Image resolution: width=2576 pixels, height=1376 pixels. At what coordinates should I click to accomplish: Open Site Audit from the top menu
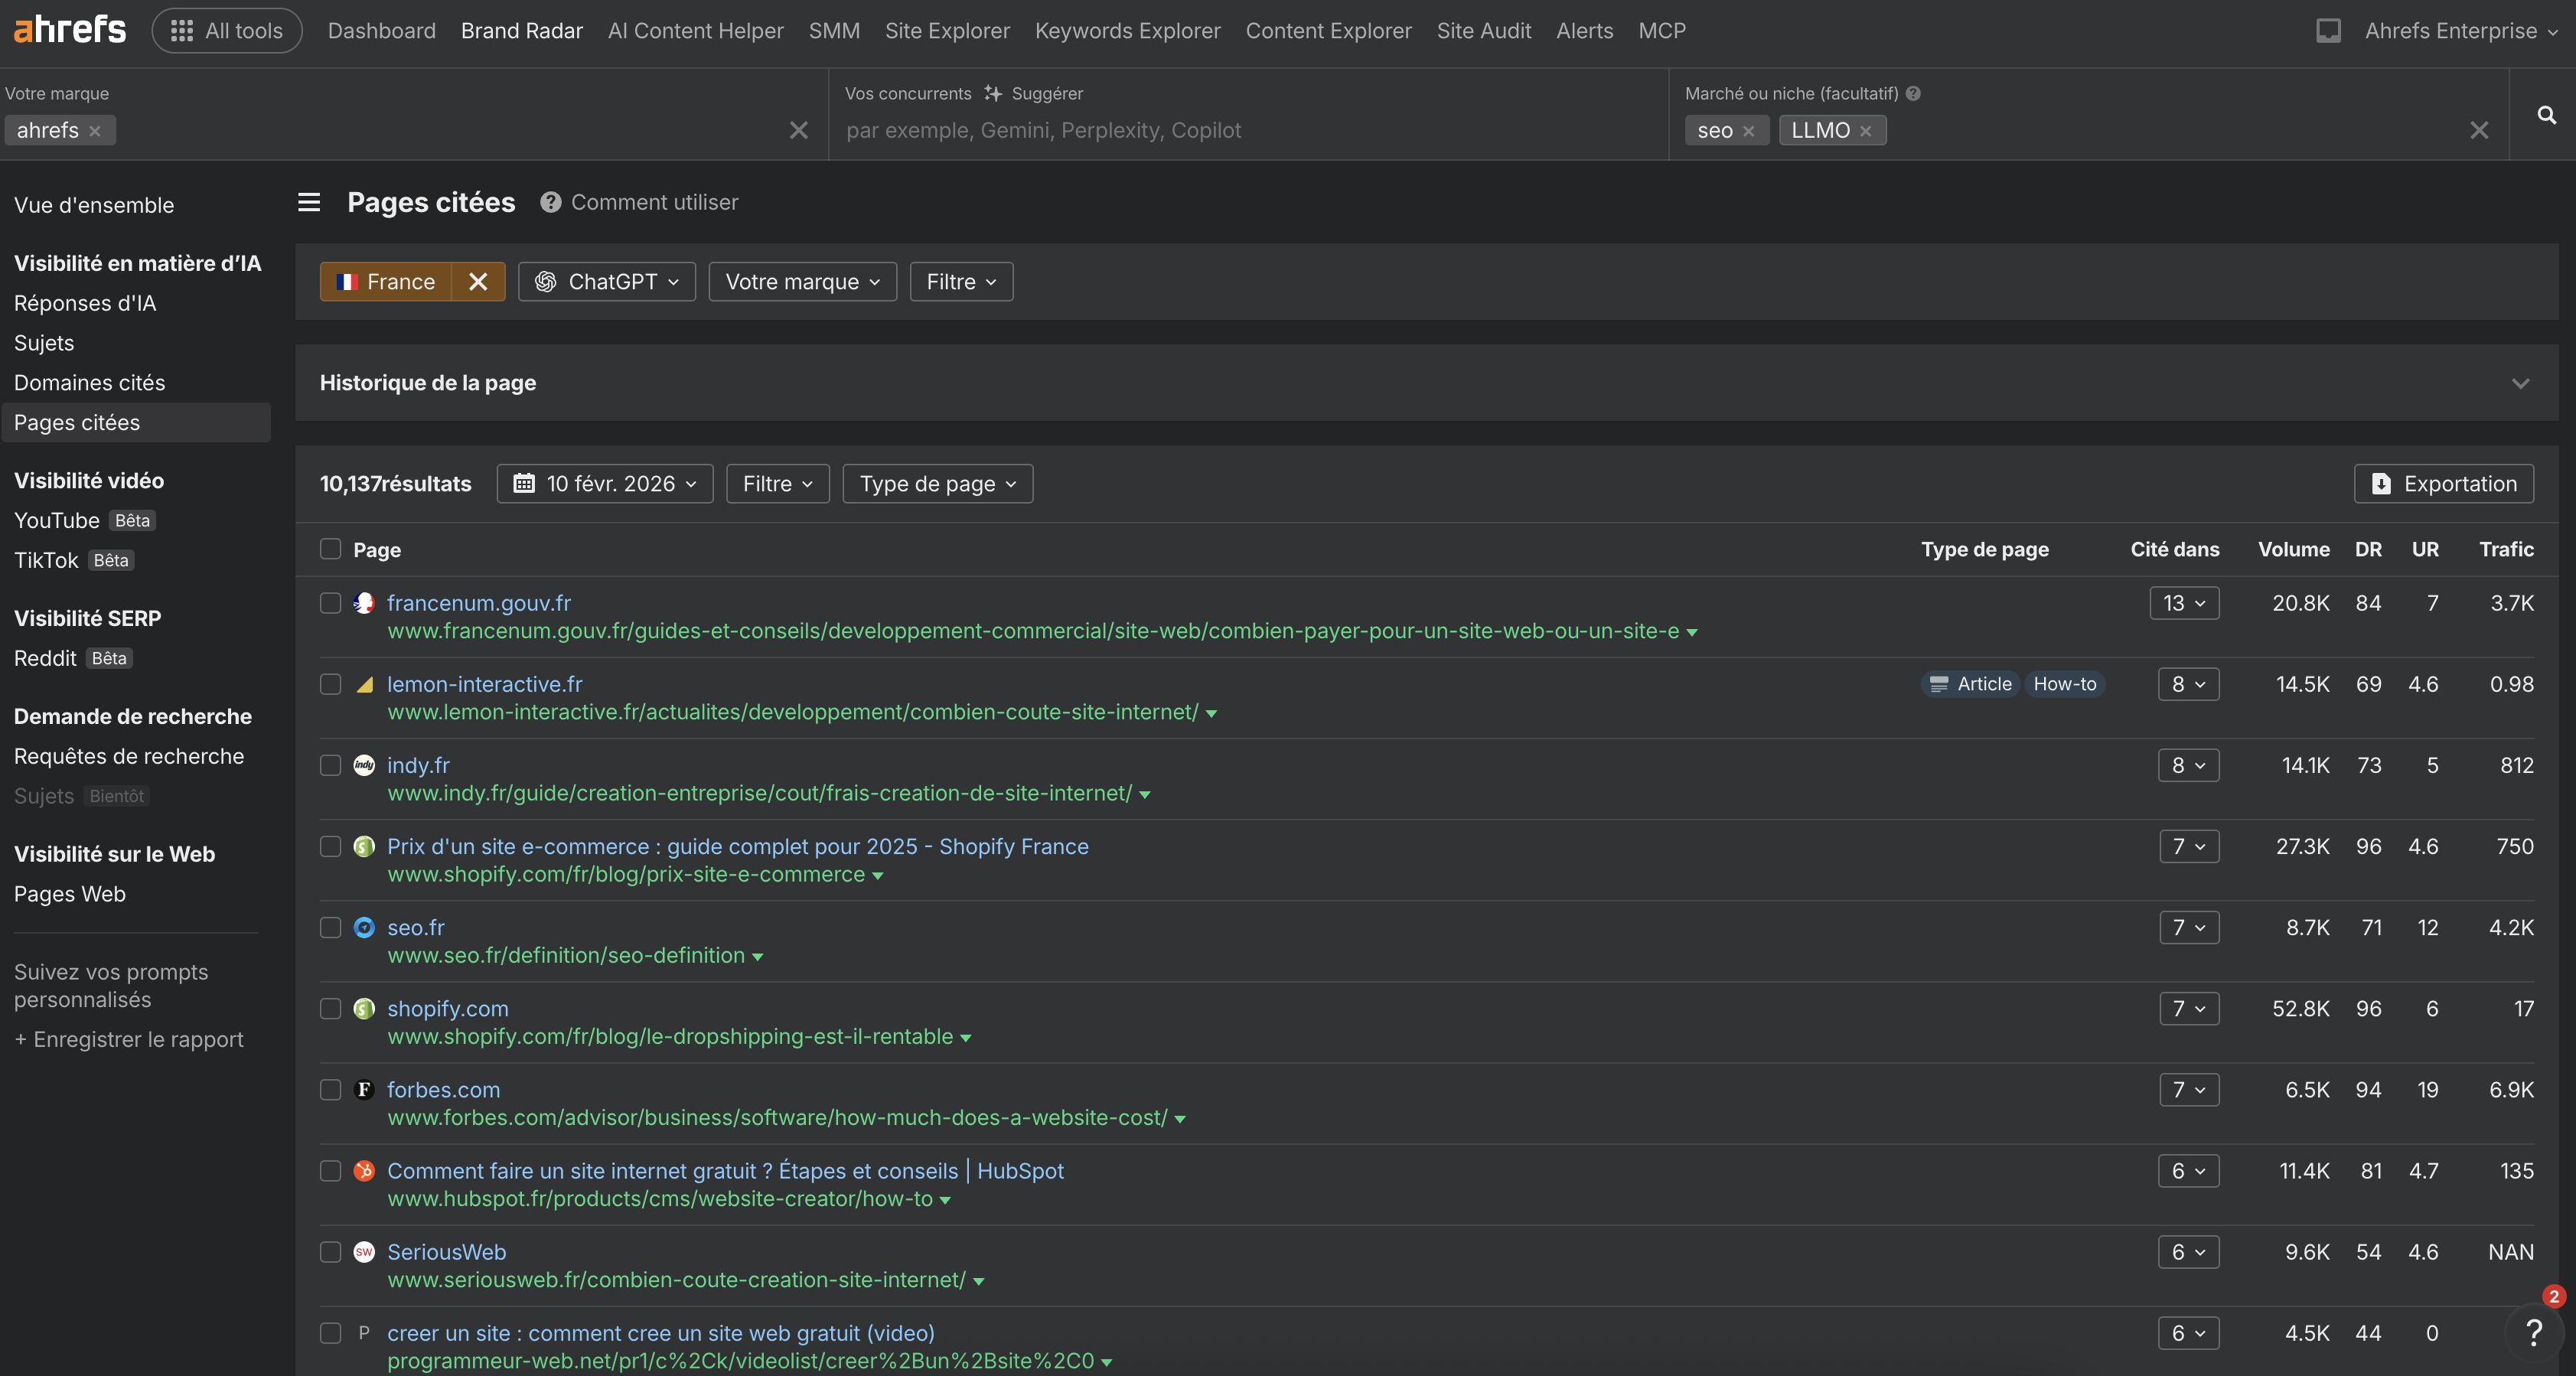[x=1483, y=30]
